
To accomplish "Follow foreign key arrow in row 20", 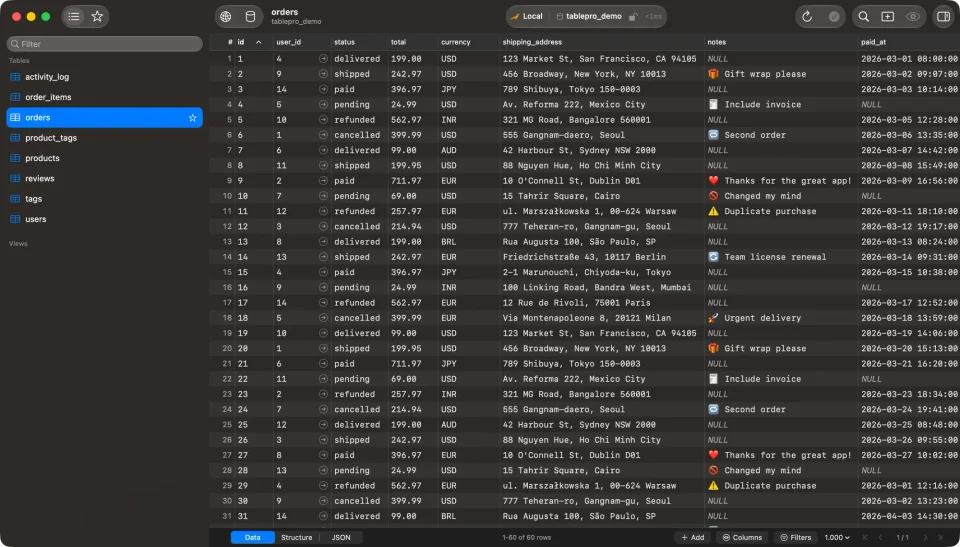I will point(323,349).
